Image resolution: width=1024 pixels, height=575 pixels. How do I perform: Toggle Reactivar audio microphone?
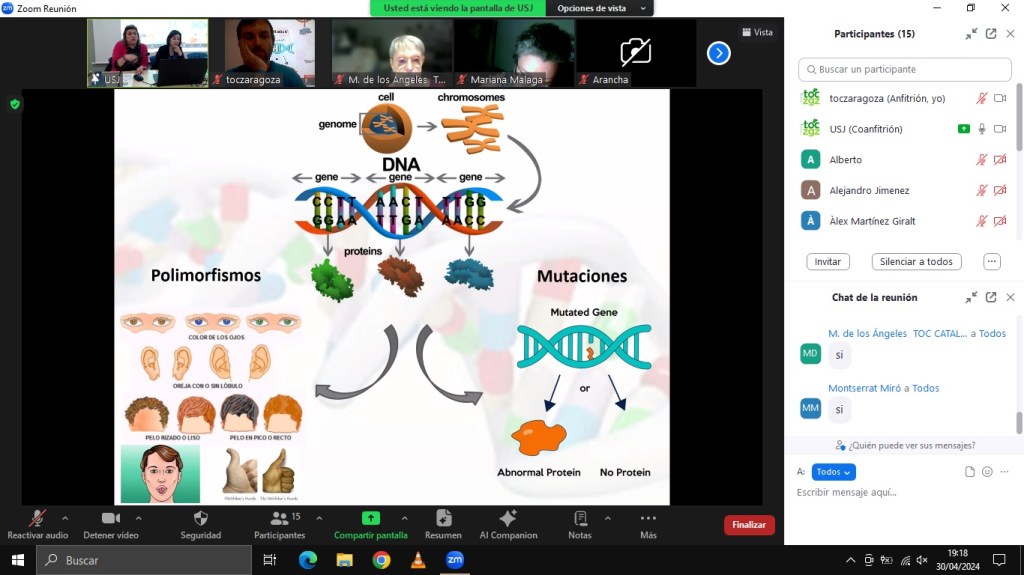click(37, 519)
